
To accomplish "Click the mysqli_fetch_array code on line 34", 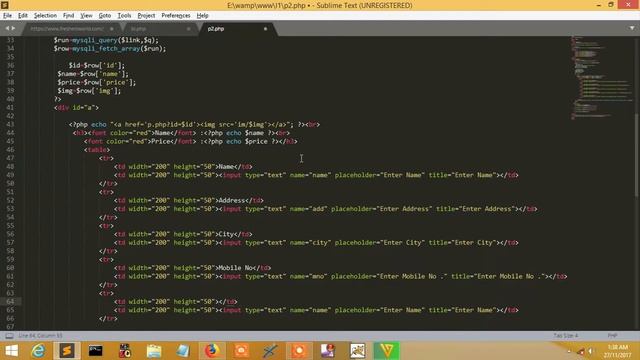I will click(106, 49).
